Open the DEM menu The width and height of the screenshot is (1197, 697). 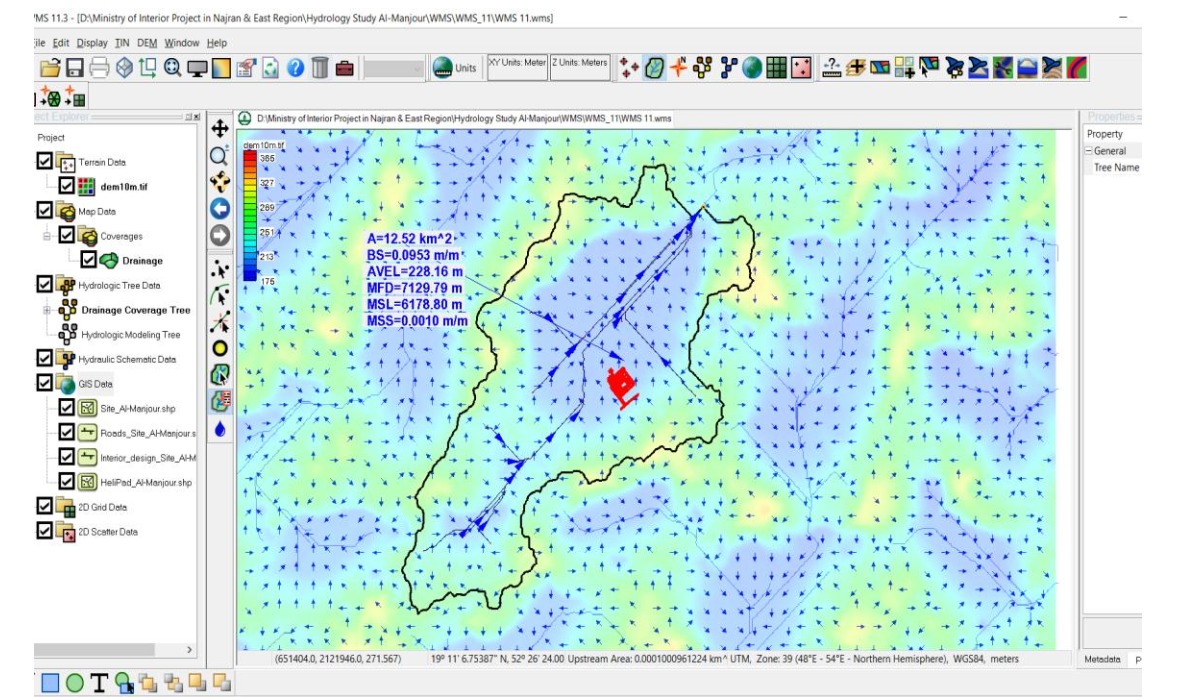147,44
